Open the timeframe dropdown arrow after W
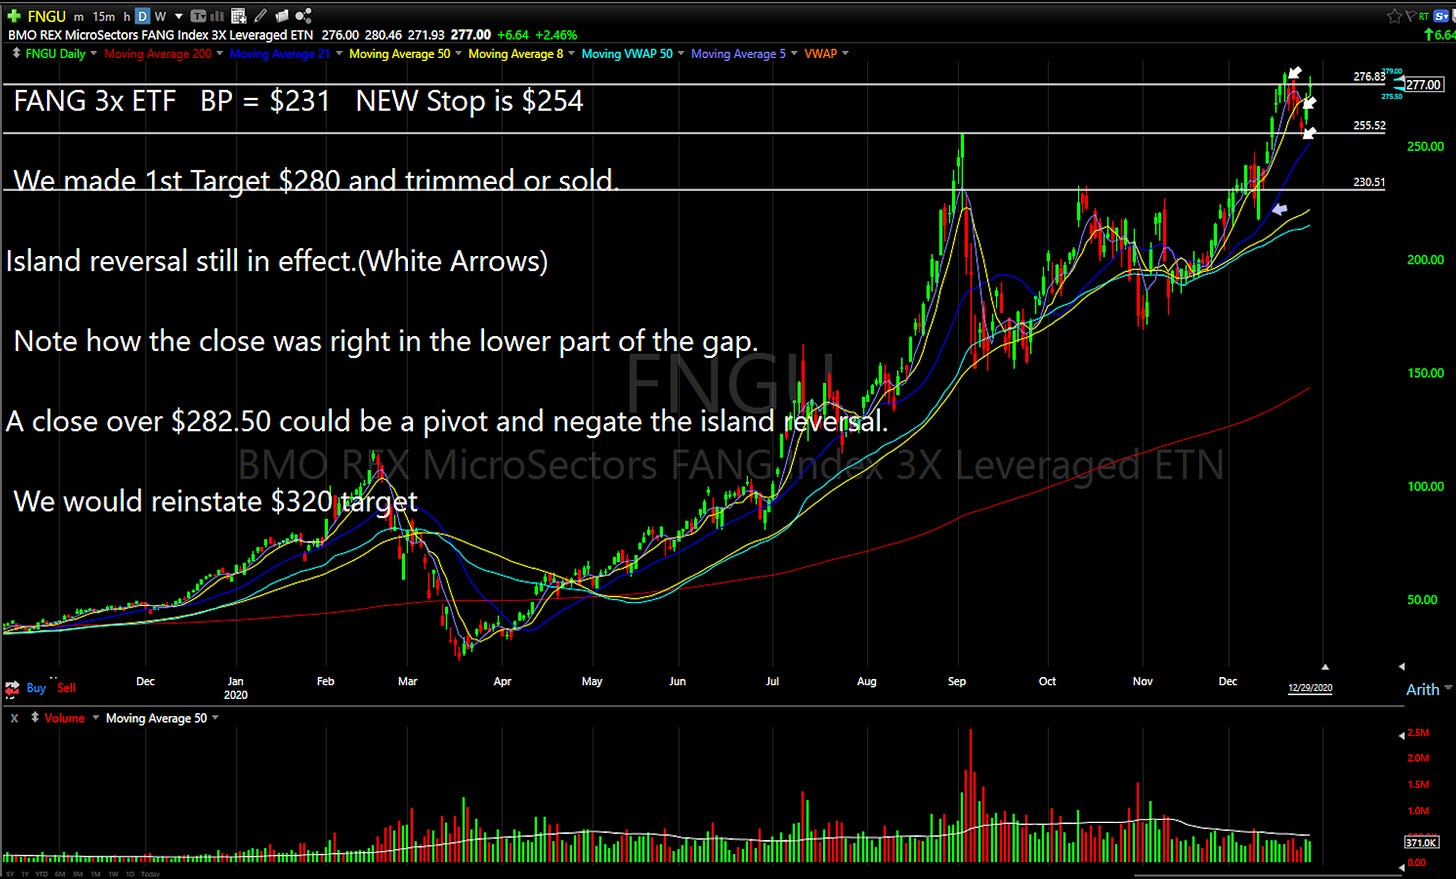This screenshot has width=1456, height=879. 179,17
